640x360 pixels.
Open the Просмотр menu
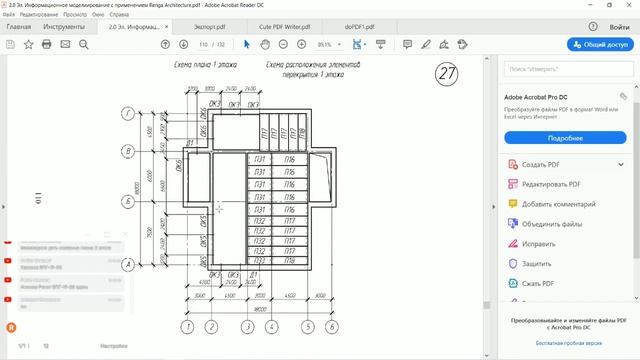[x=75, y=14]
